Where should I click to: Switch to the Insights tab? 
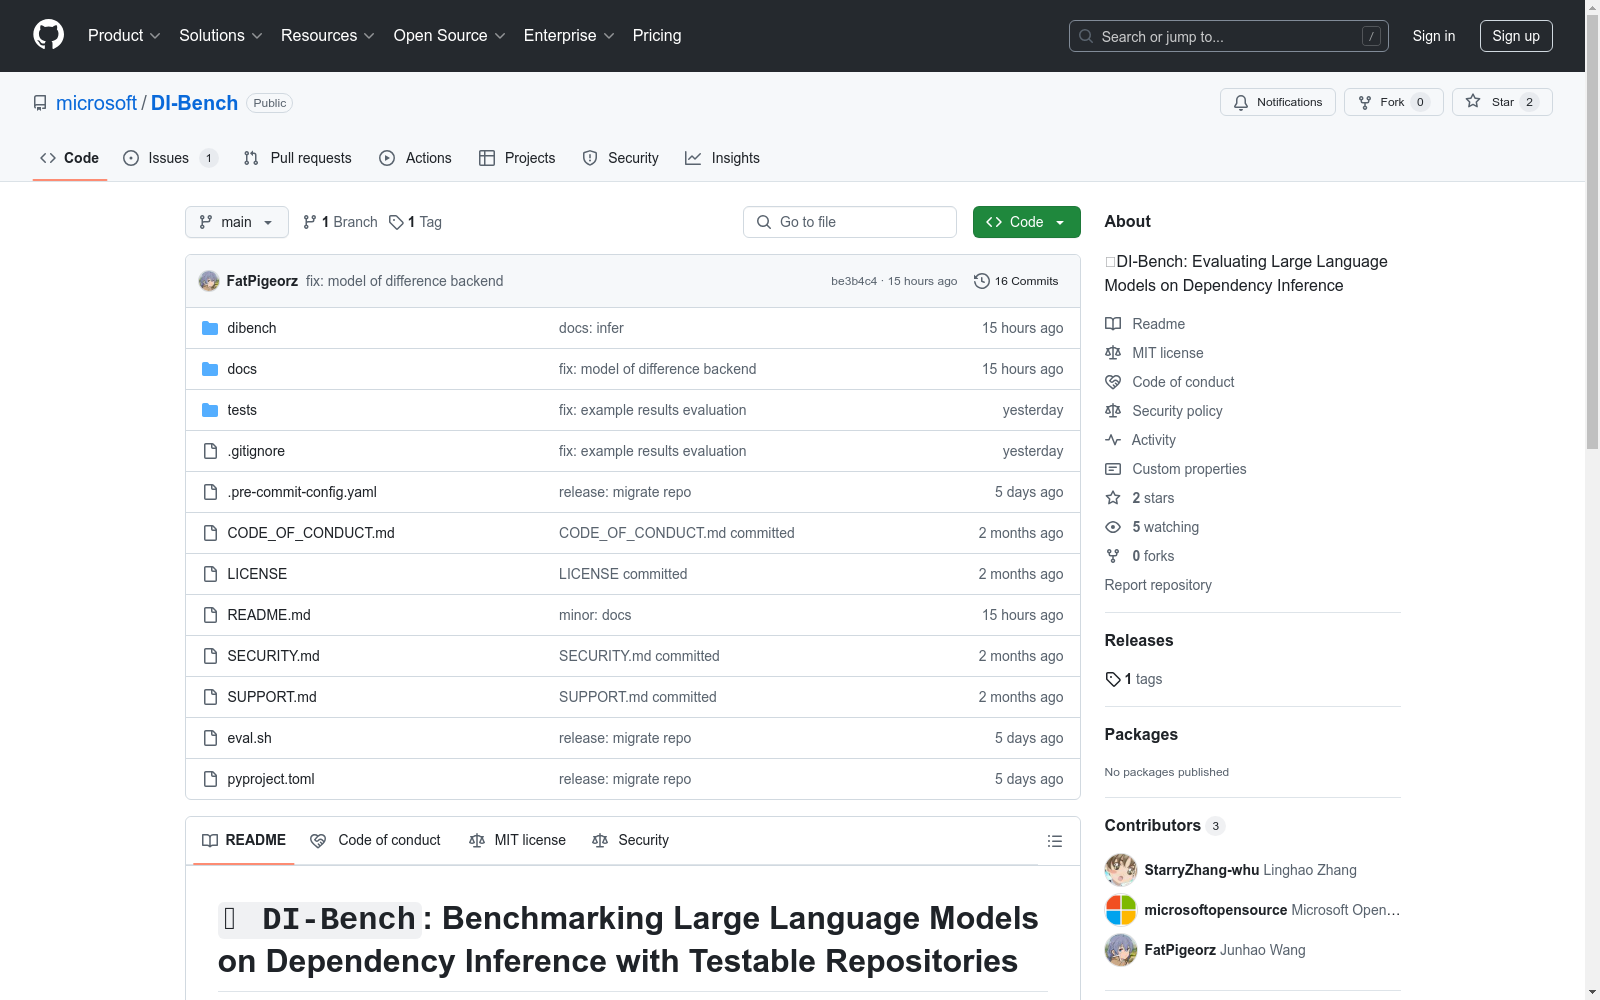click(x=722, y=158)
